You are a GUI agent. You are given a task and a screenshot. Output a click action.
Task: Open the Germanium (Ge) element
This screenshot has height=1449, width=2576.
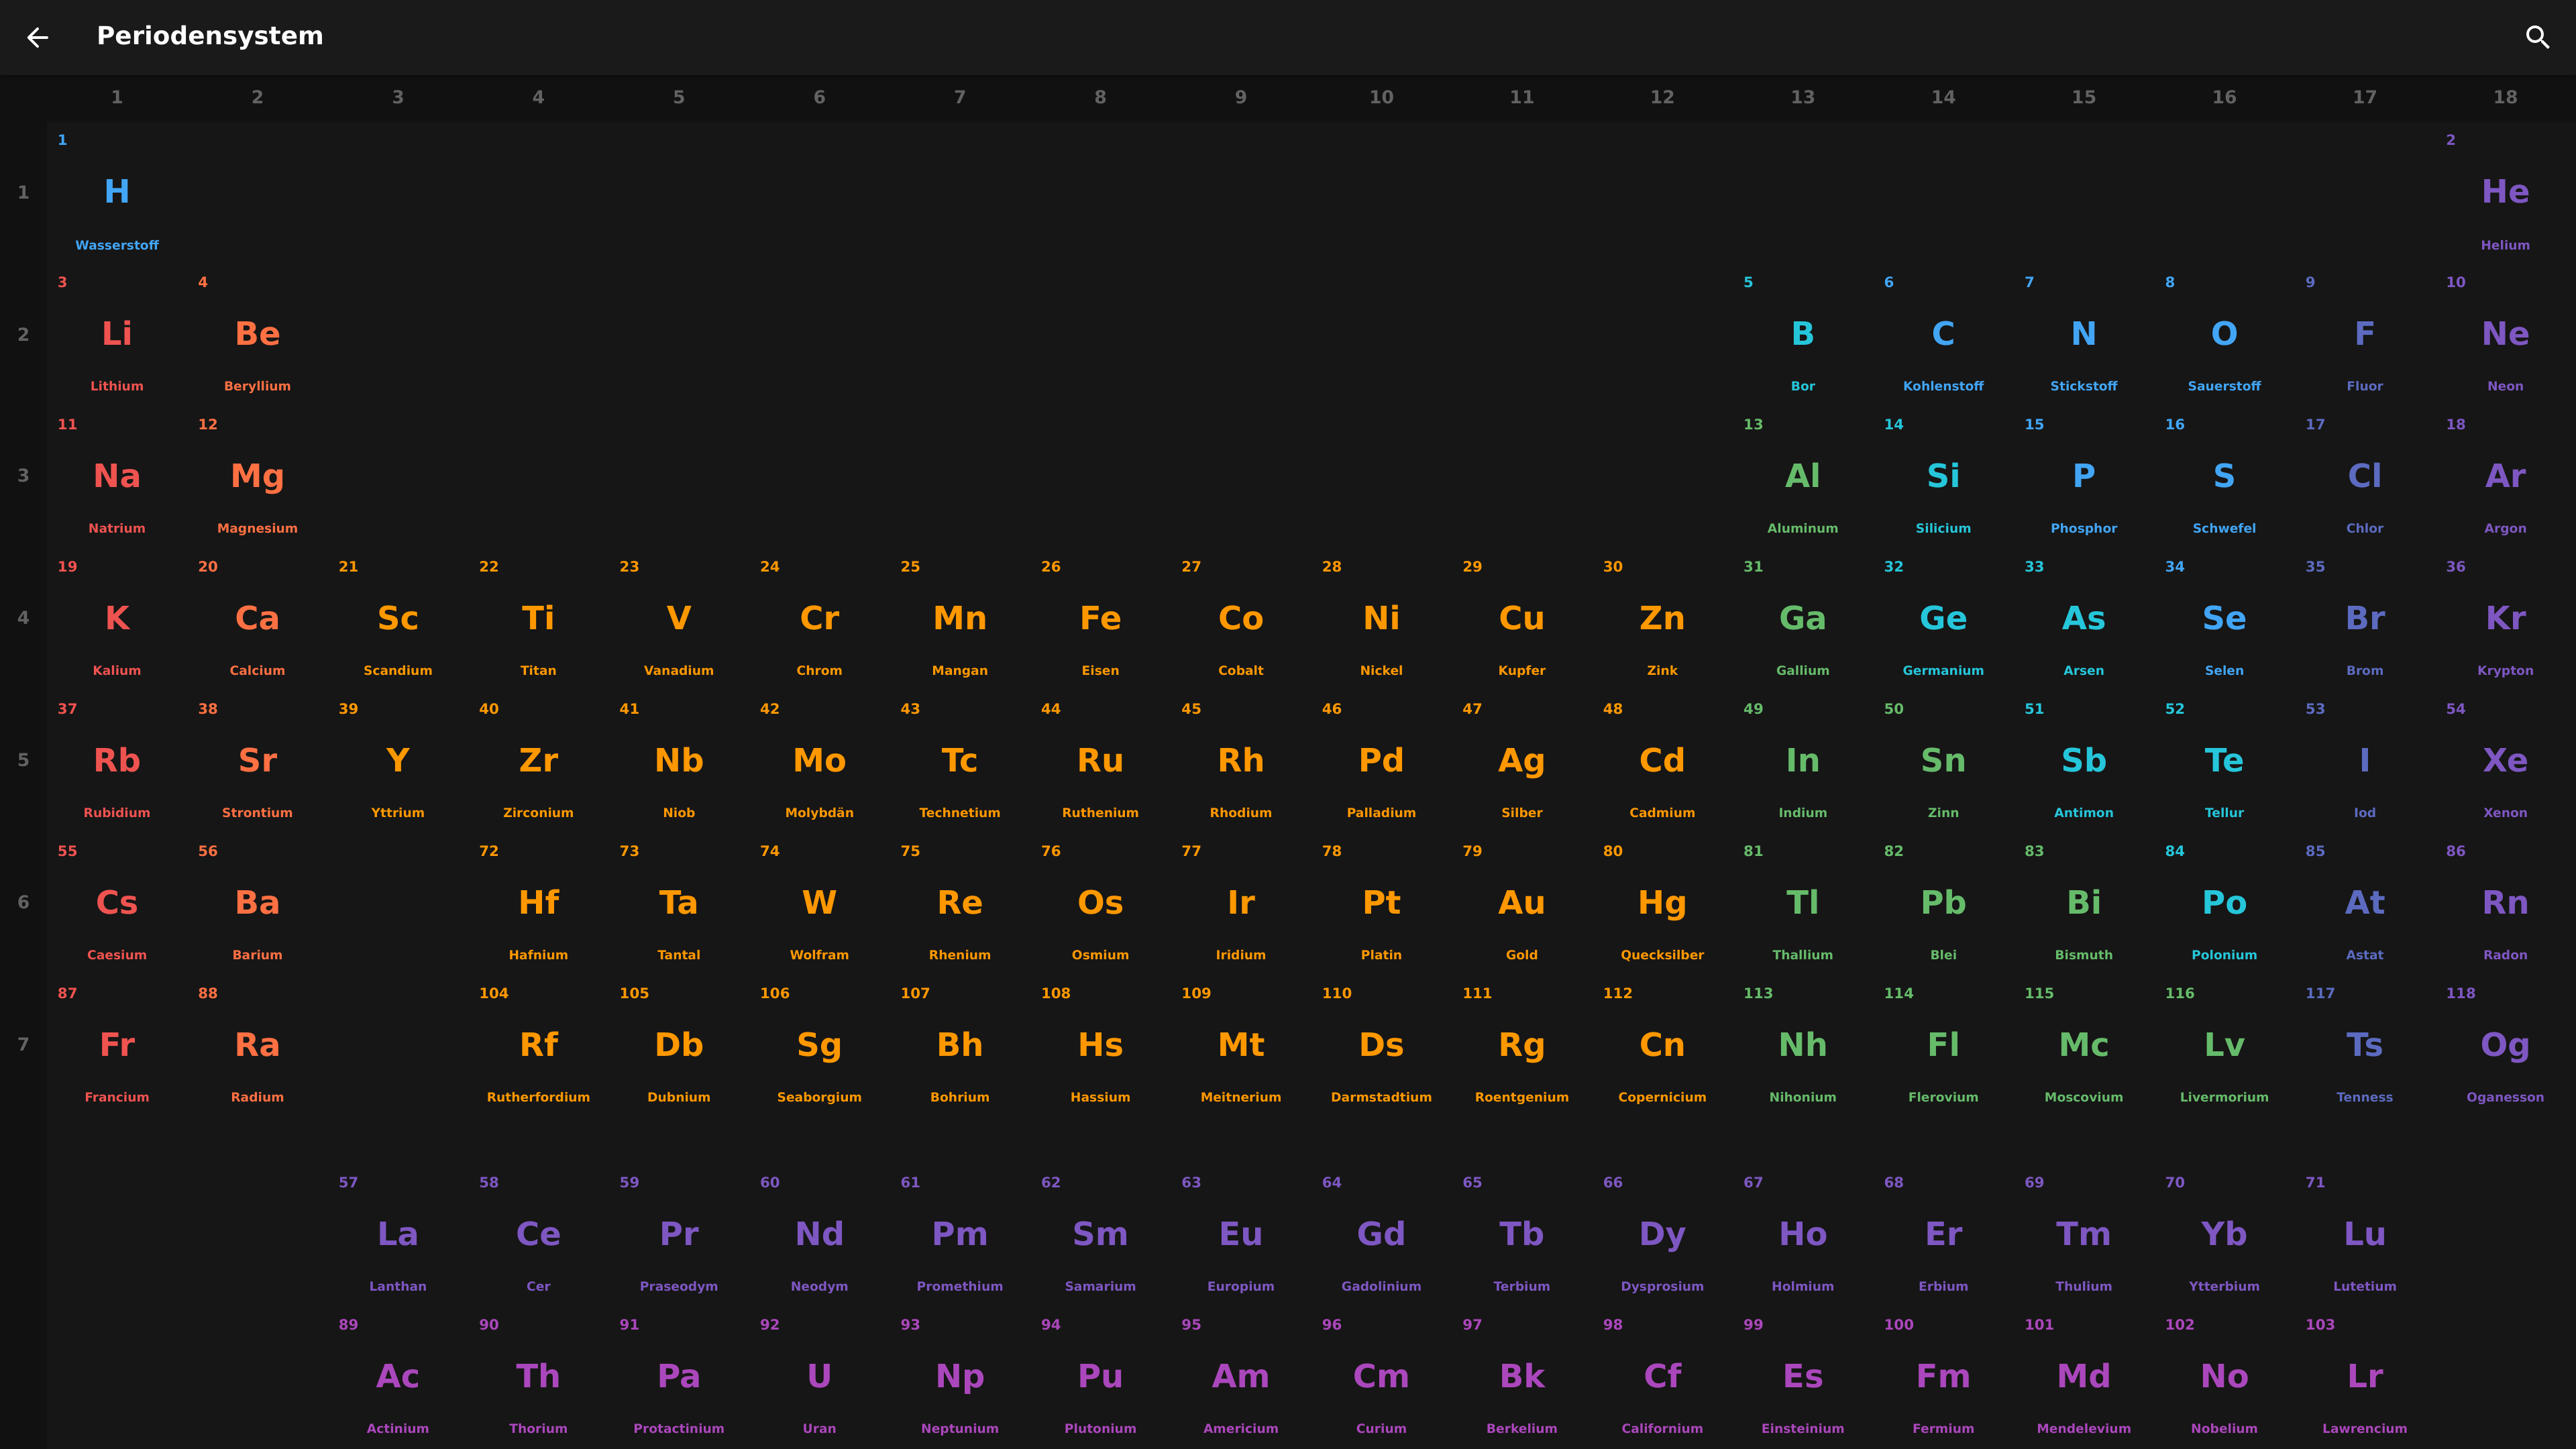(x=1943, y=618)
